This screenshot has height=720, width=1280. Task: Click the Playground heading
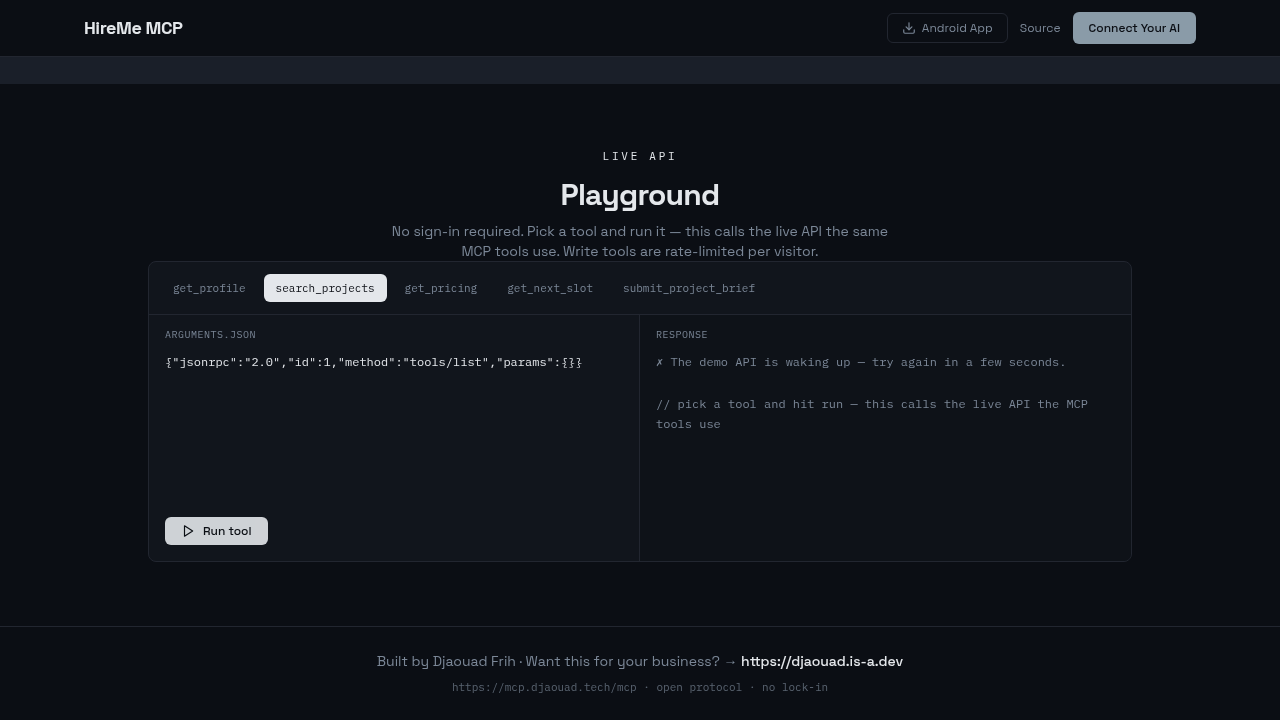pos(640,195)
